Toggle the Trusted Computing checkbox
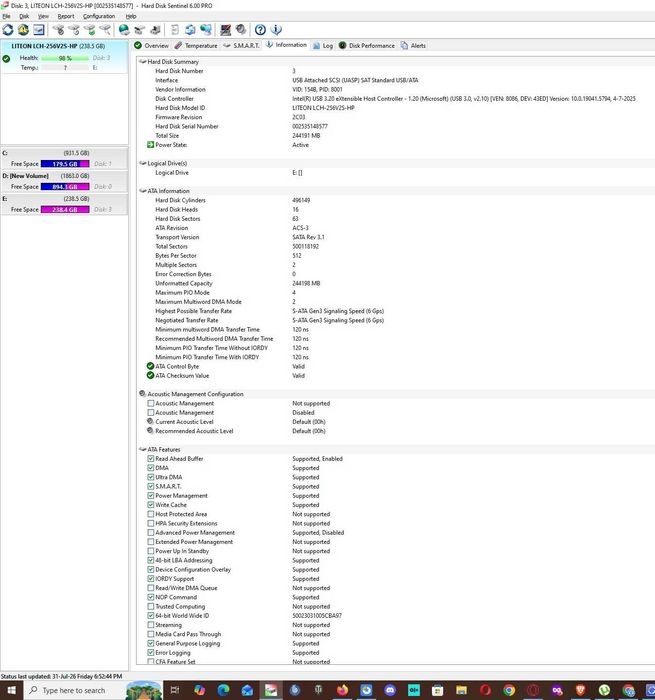 coord(150,606)
